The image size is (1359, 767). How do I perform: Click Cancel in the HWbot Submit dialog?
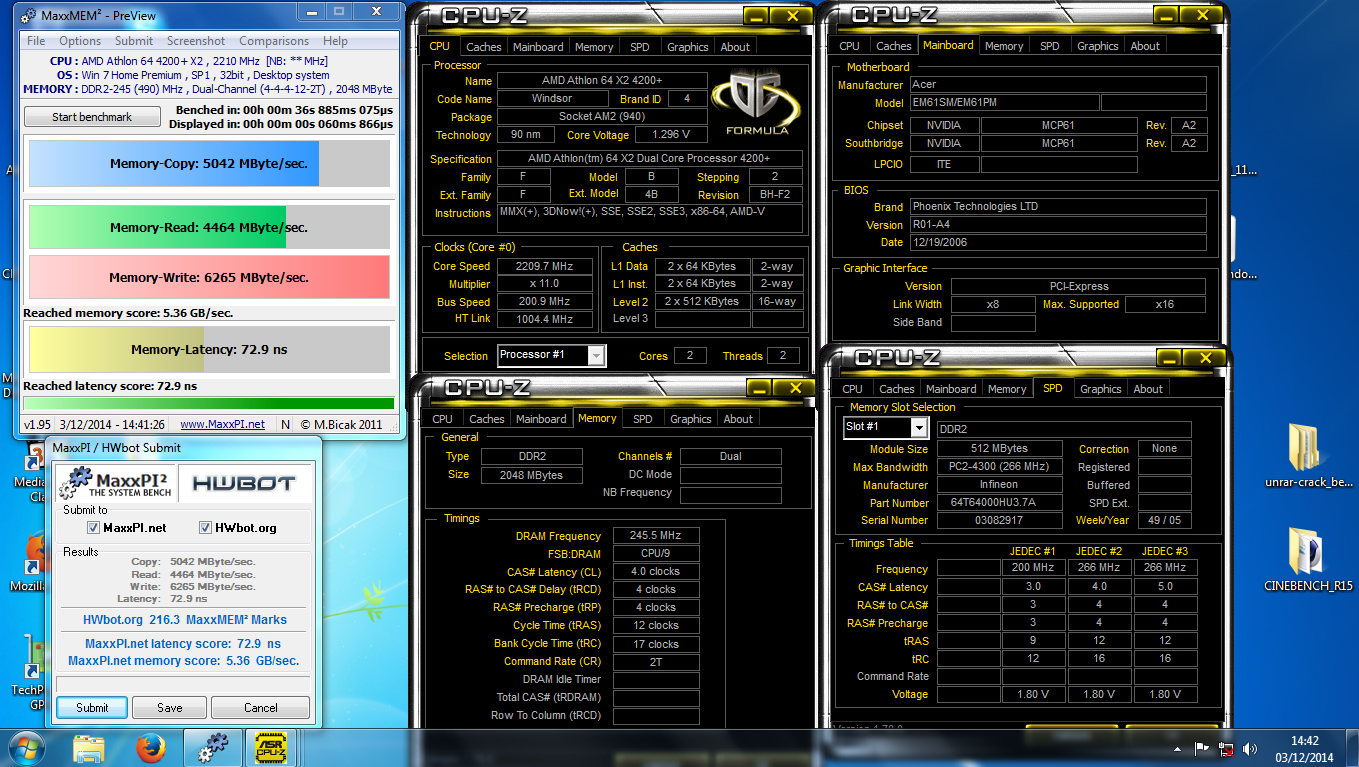point(261,707)
